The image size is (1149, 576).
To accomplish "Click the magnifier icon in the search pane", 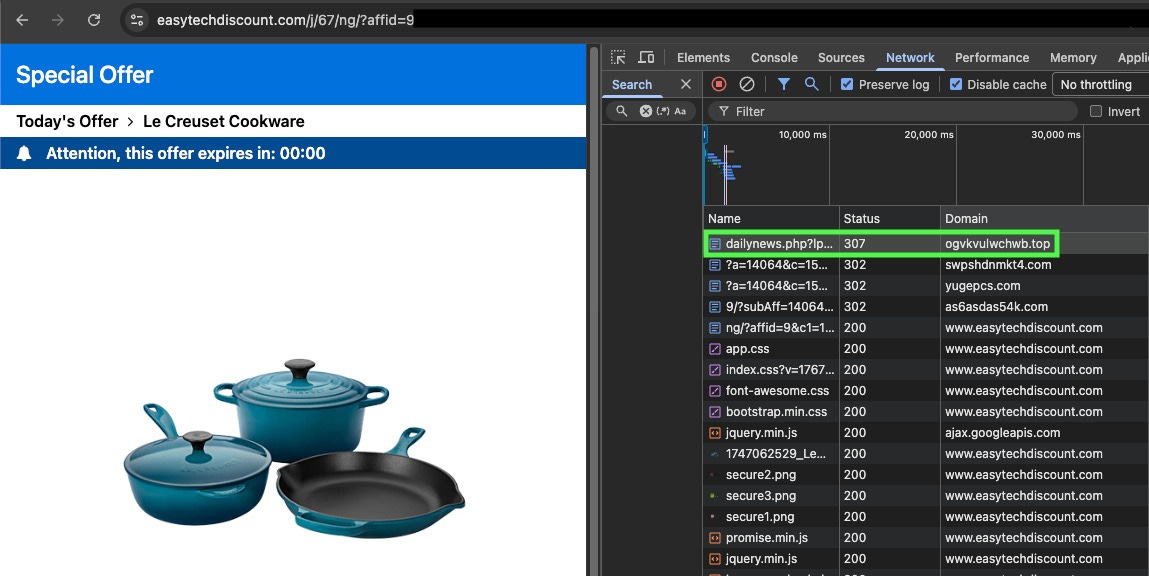I will [621, 111].
